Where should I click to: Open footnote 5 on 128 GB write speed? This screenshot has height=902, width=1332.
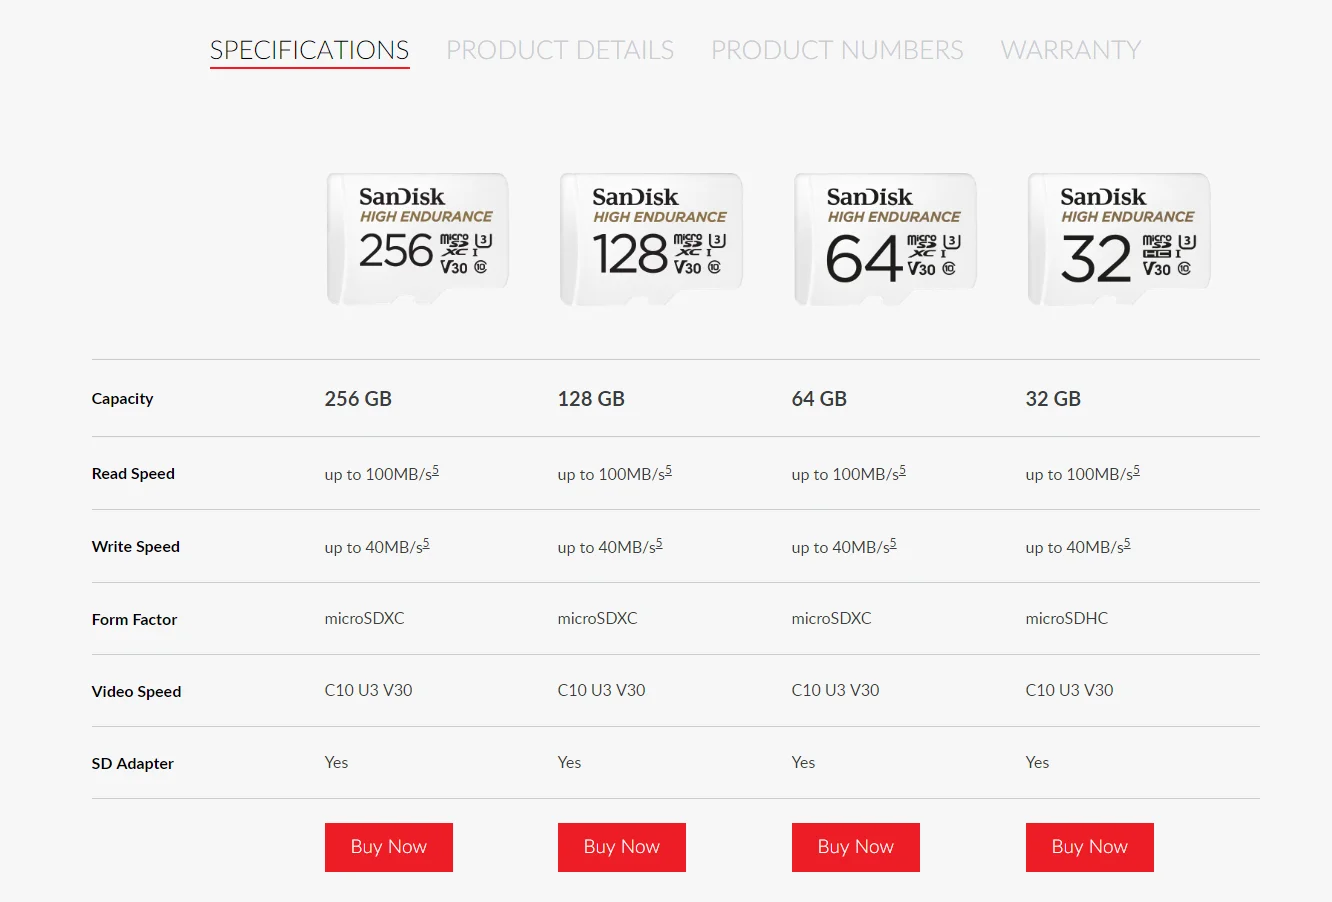tap(659, 543)
